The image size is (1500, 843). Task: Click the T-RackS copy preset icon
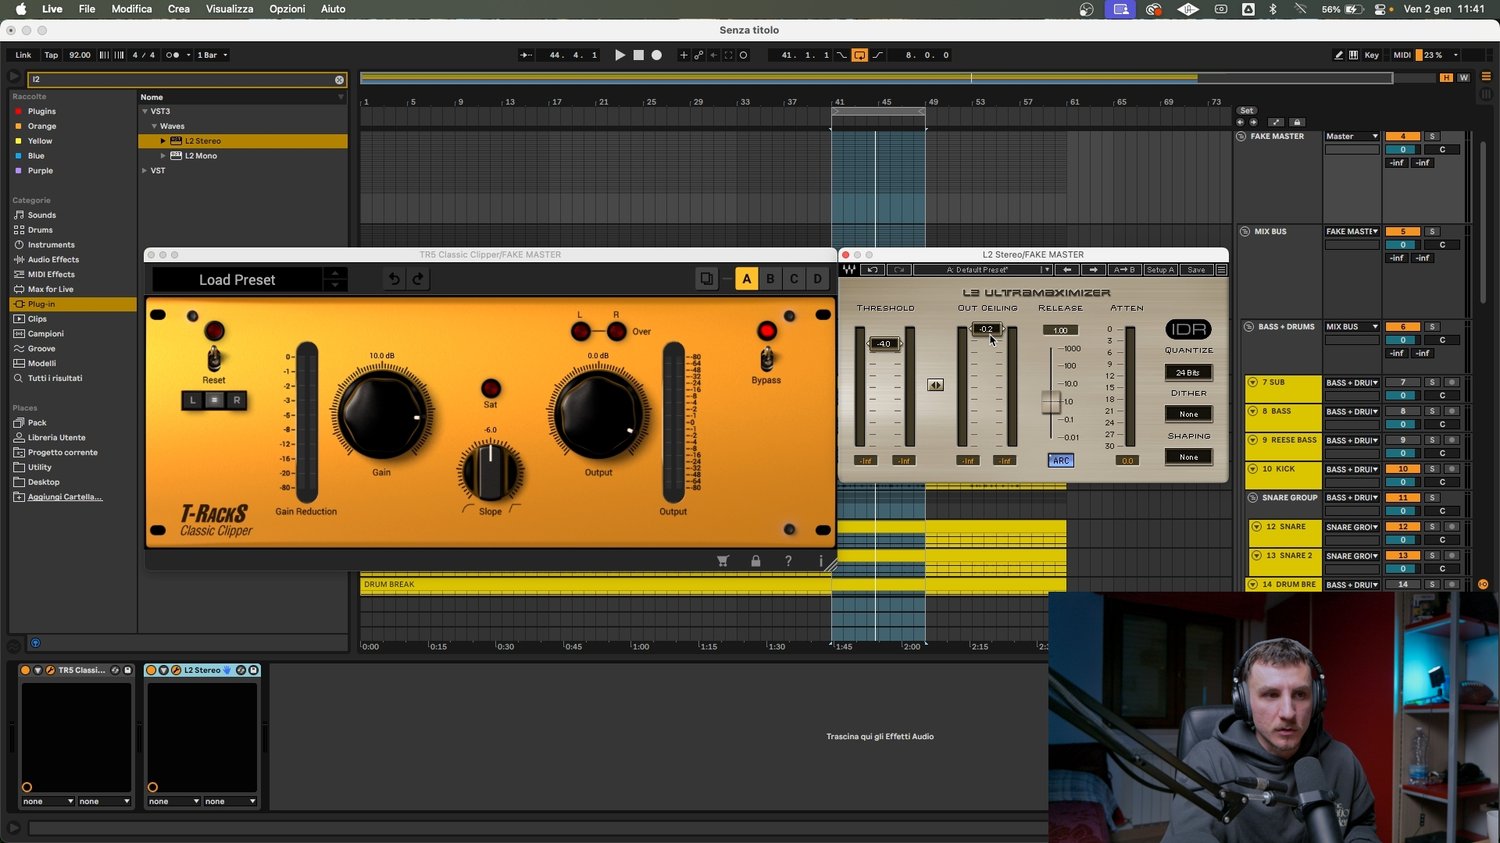click(x=707, y=279)
